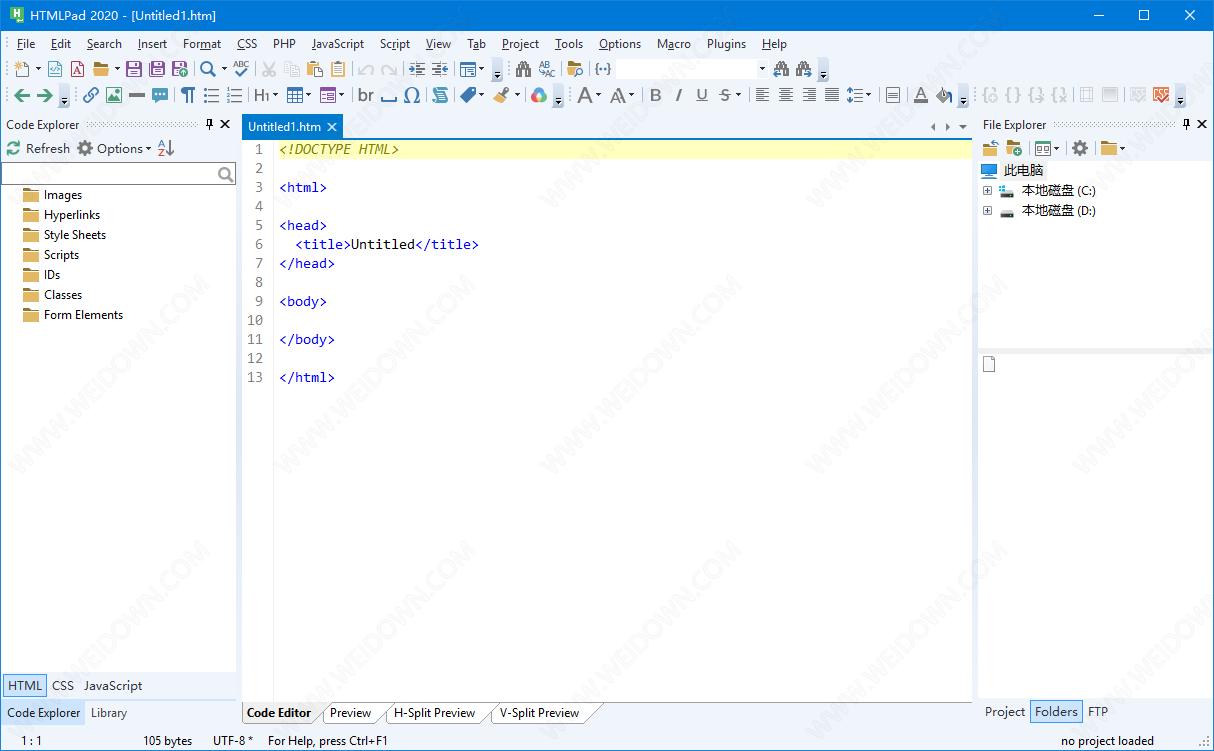Click the Insert horizontal rule icon

pyautogui.click(x=137, y=95)
